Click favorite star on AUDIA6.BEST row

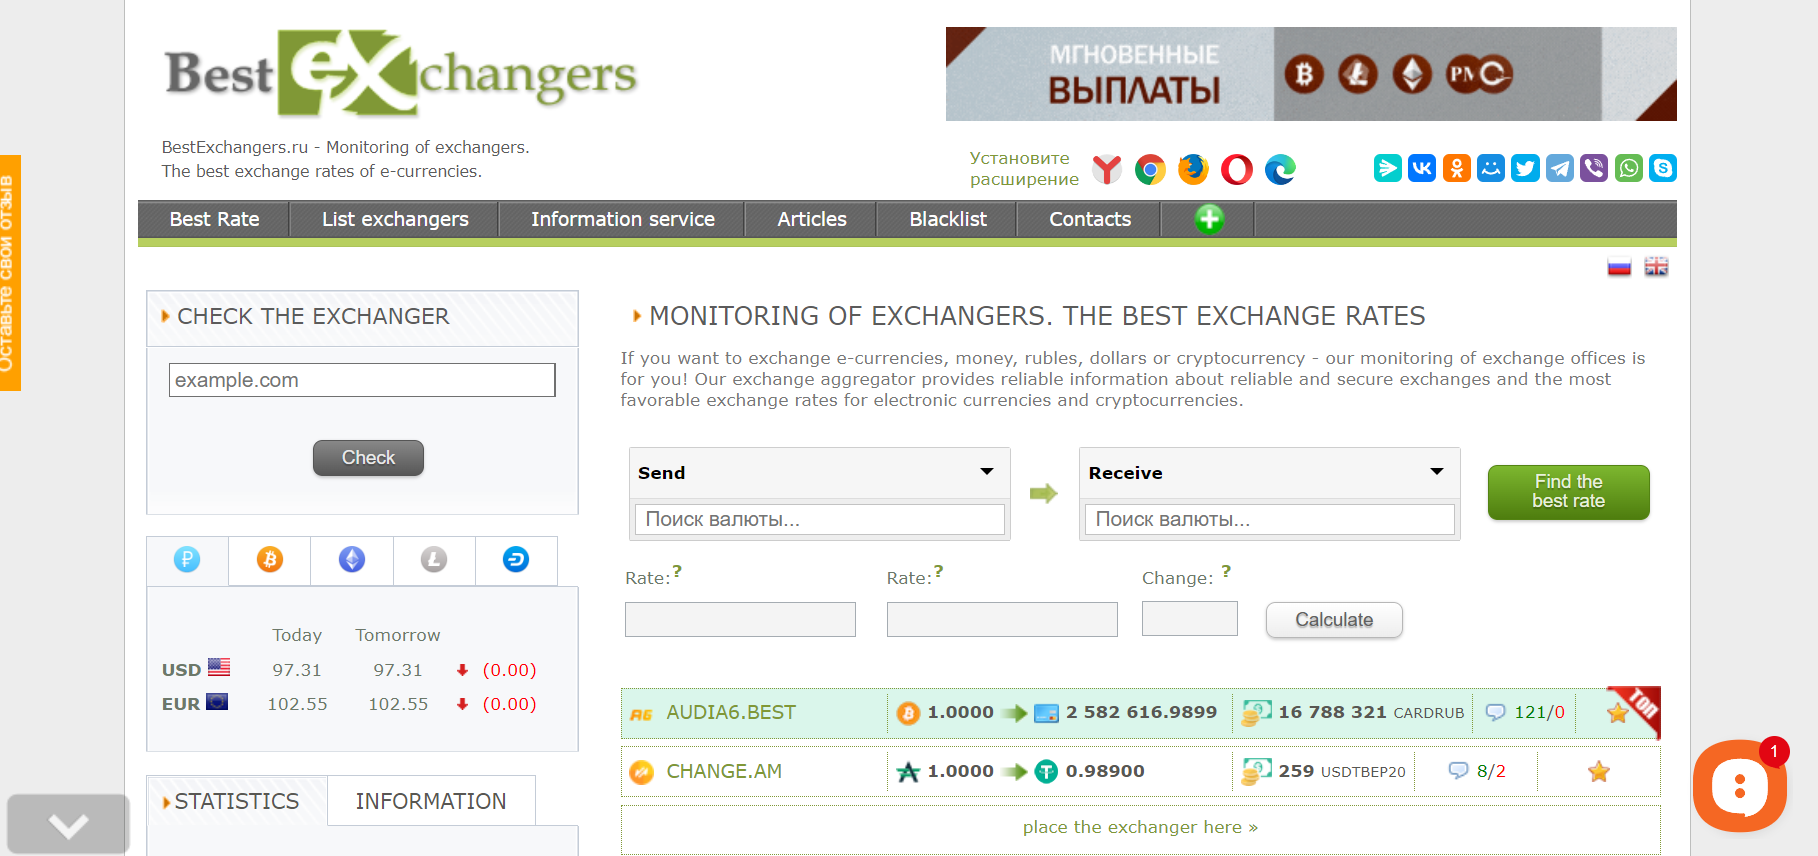pos(1617,713)
